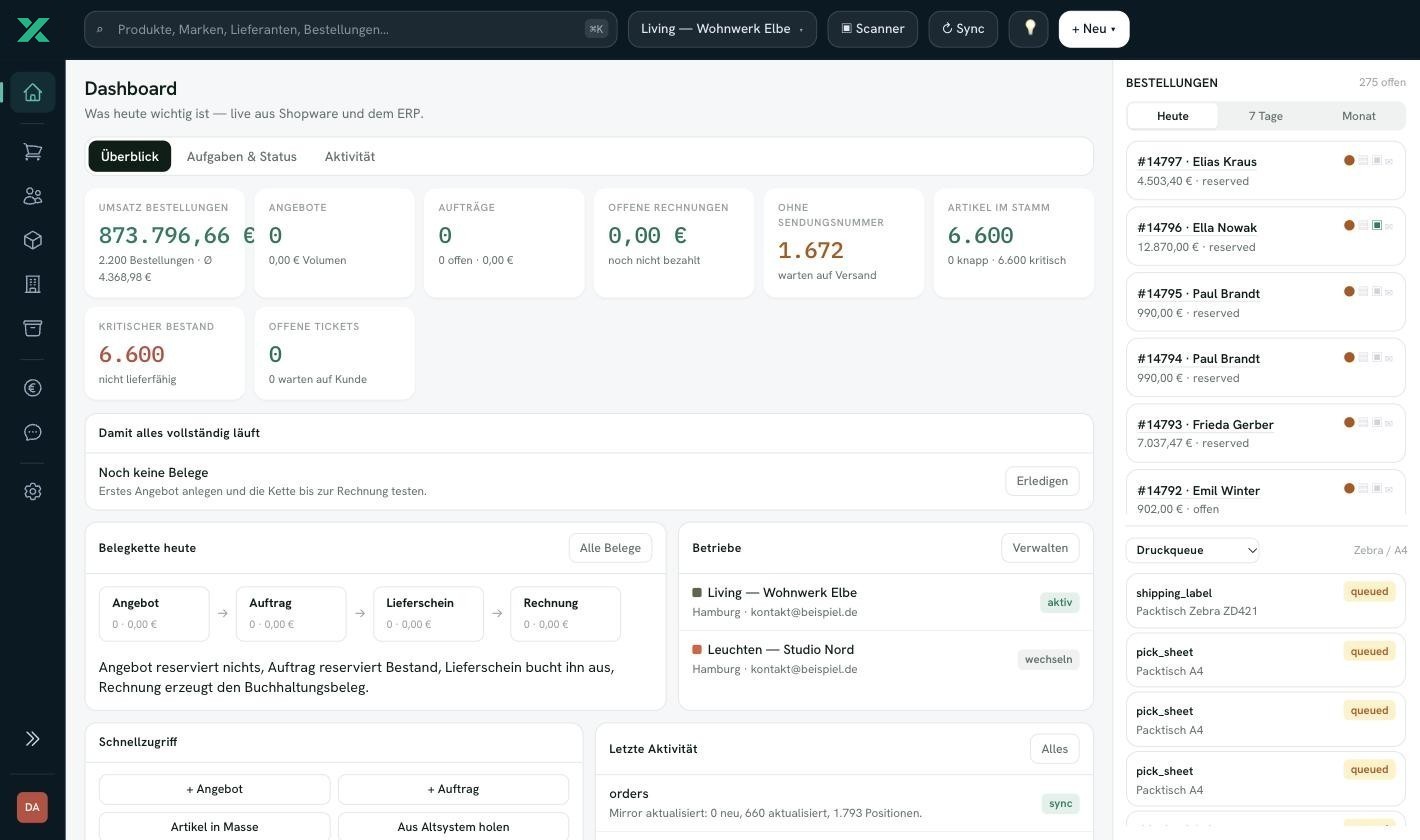This screenshot has height=840, width=1420.
Task: Open settings gear in sidebar
Action: pos(32,492)
